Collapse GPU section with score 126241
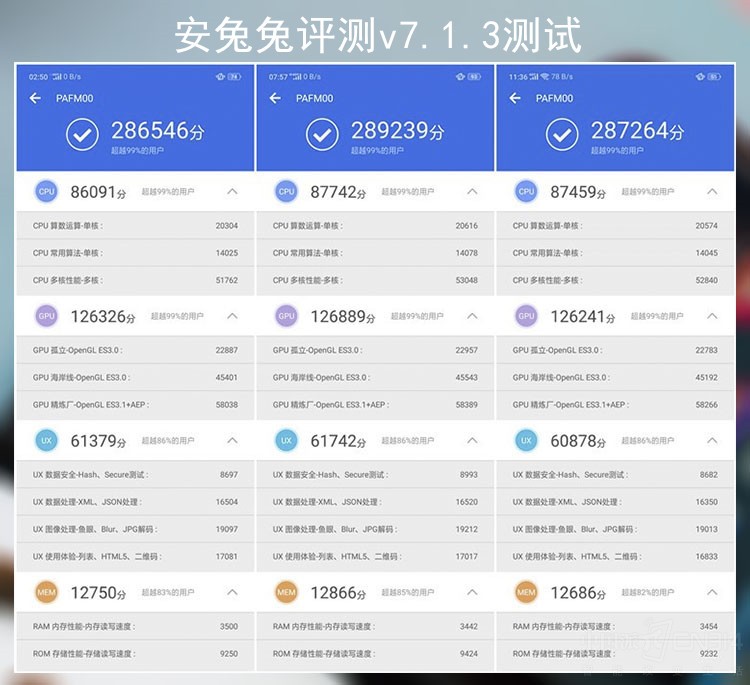750x685 pixels. pos(712,316)
